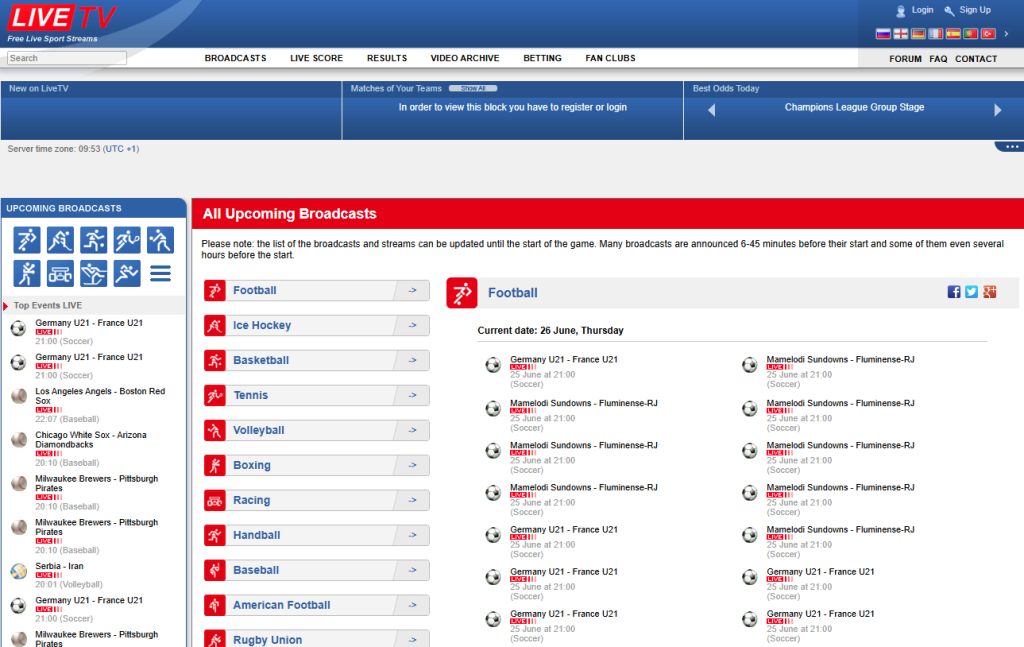Select the Tennis sidebar sport icon

127,240
